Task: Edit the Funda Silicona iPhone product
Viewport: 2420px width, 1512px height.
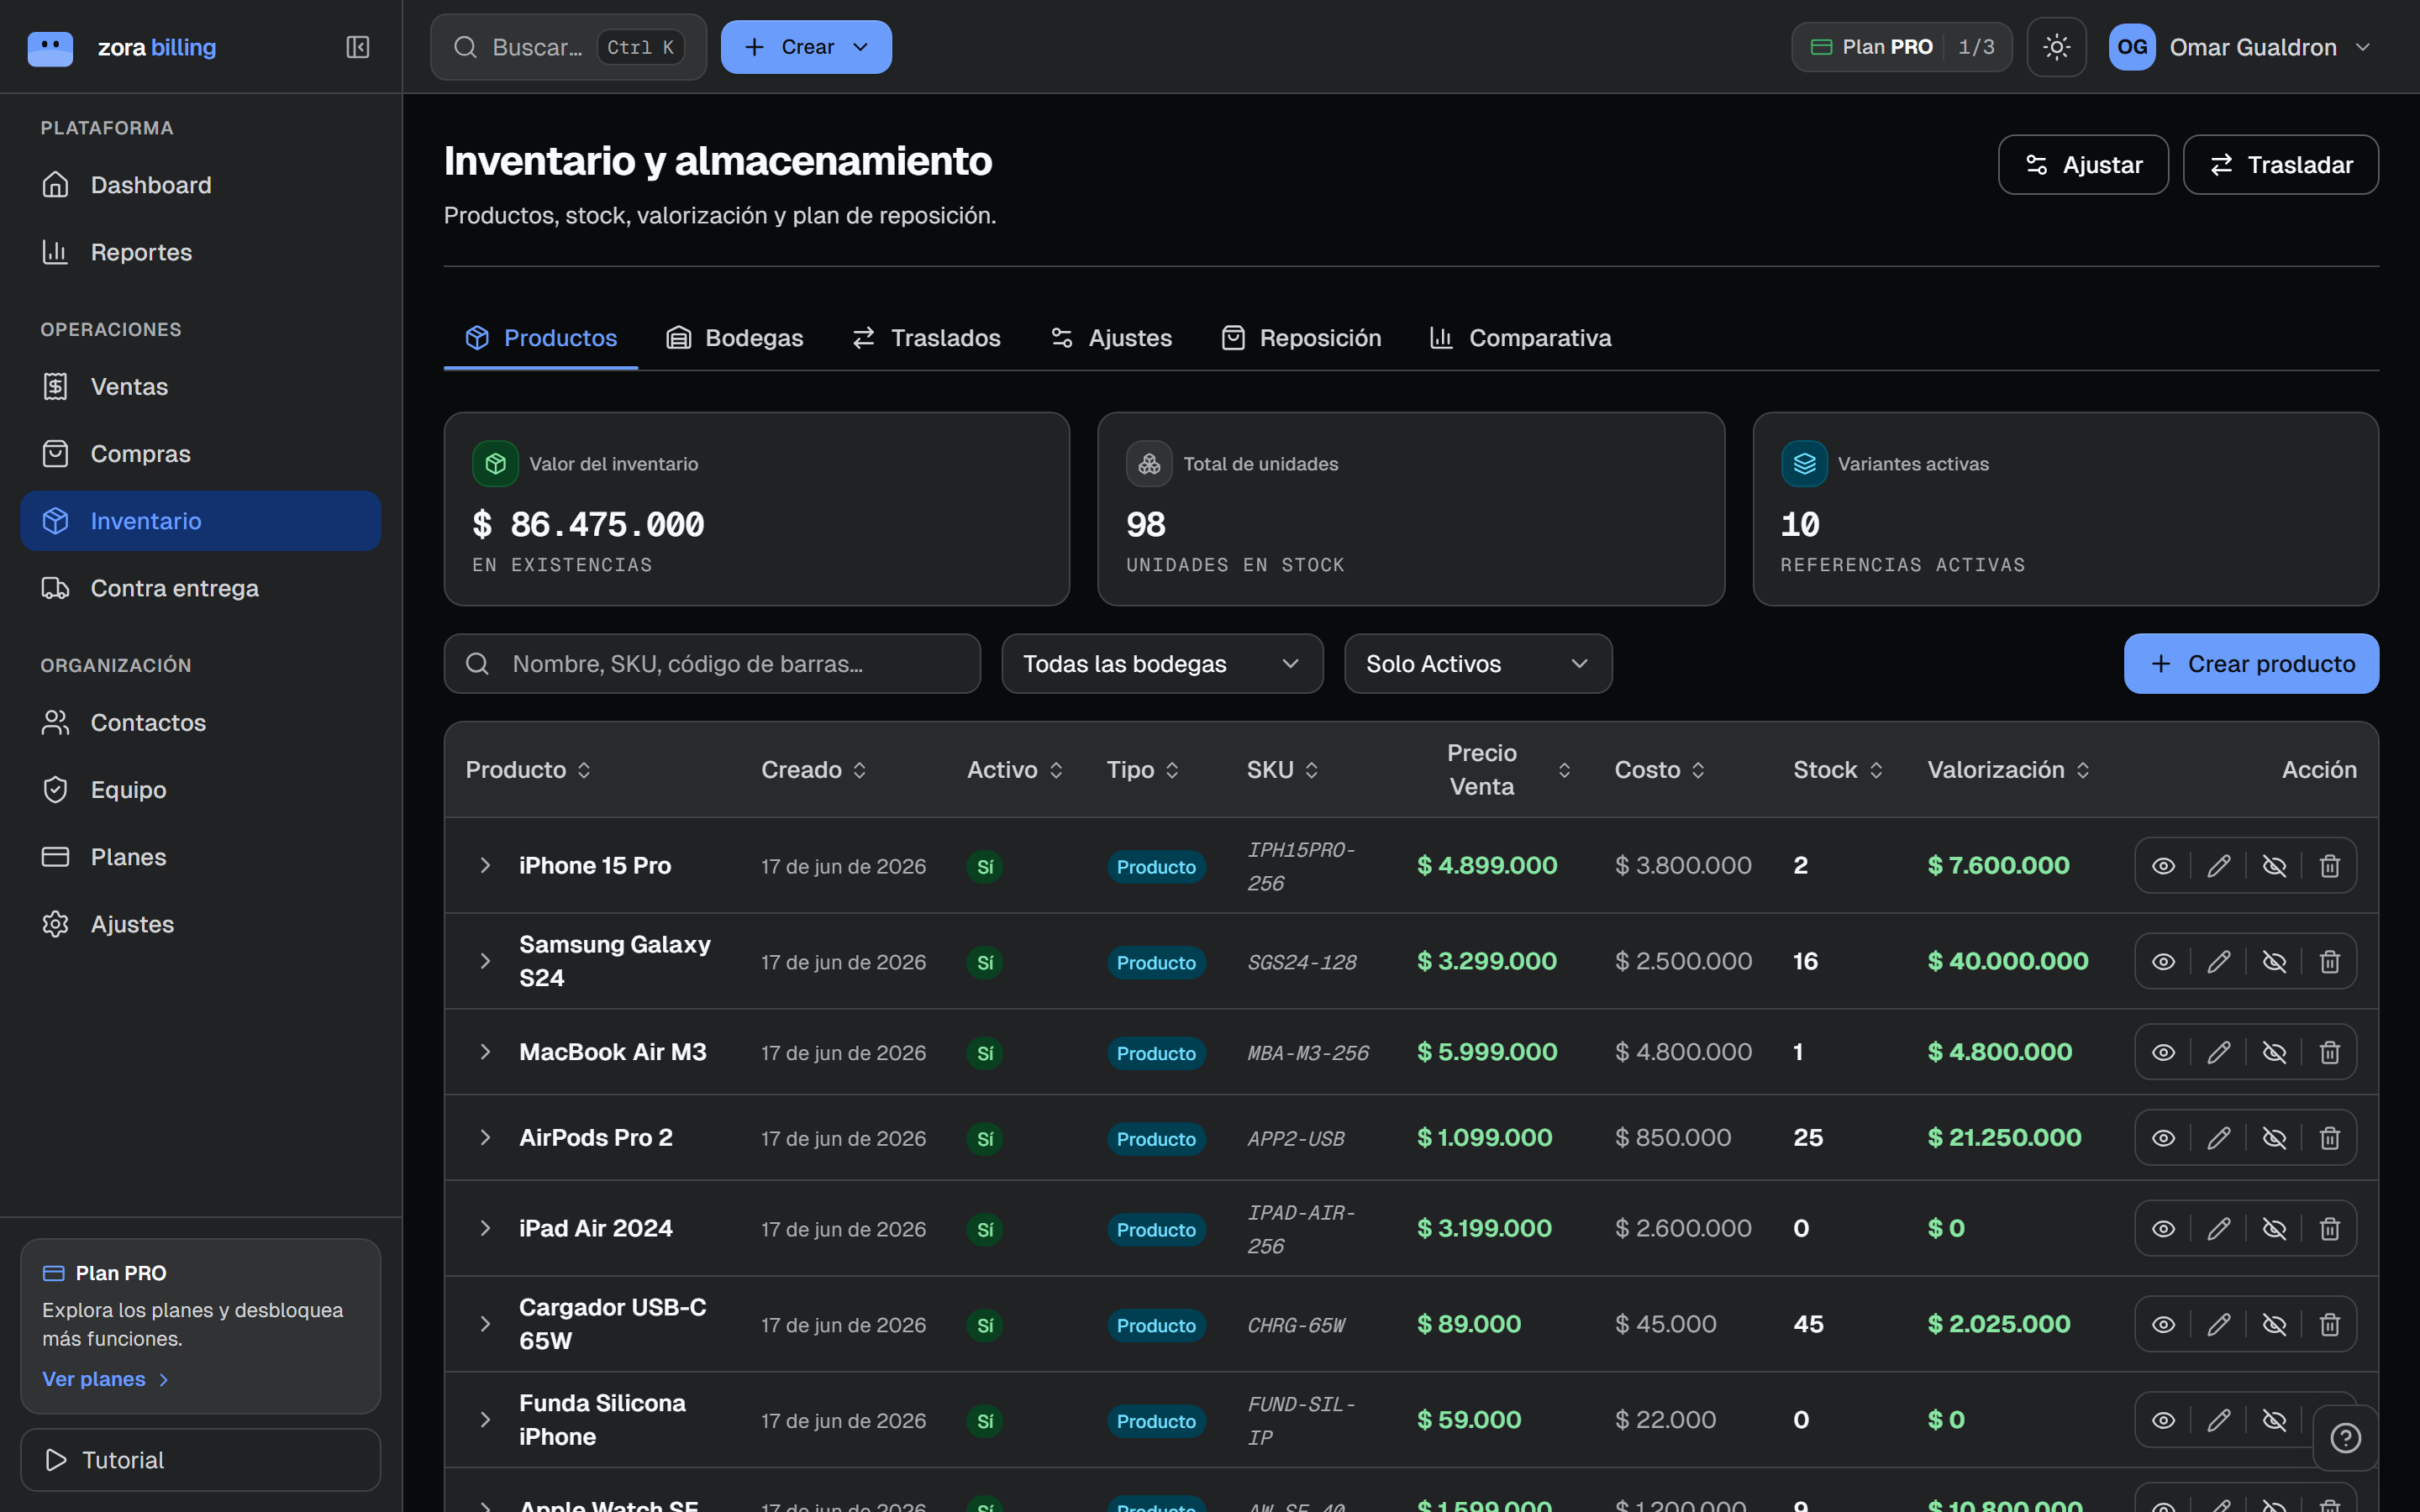Action: click(x=2218, y=1421)
